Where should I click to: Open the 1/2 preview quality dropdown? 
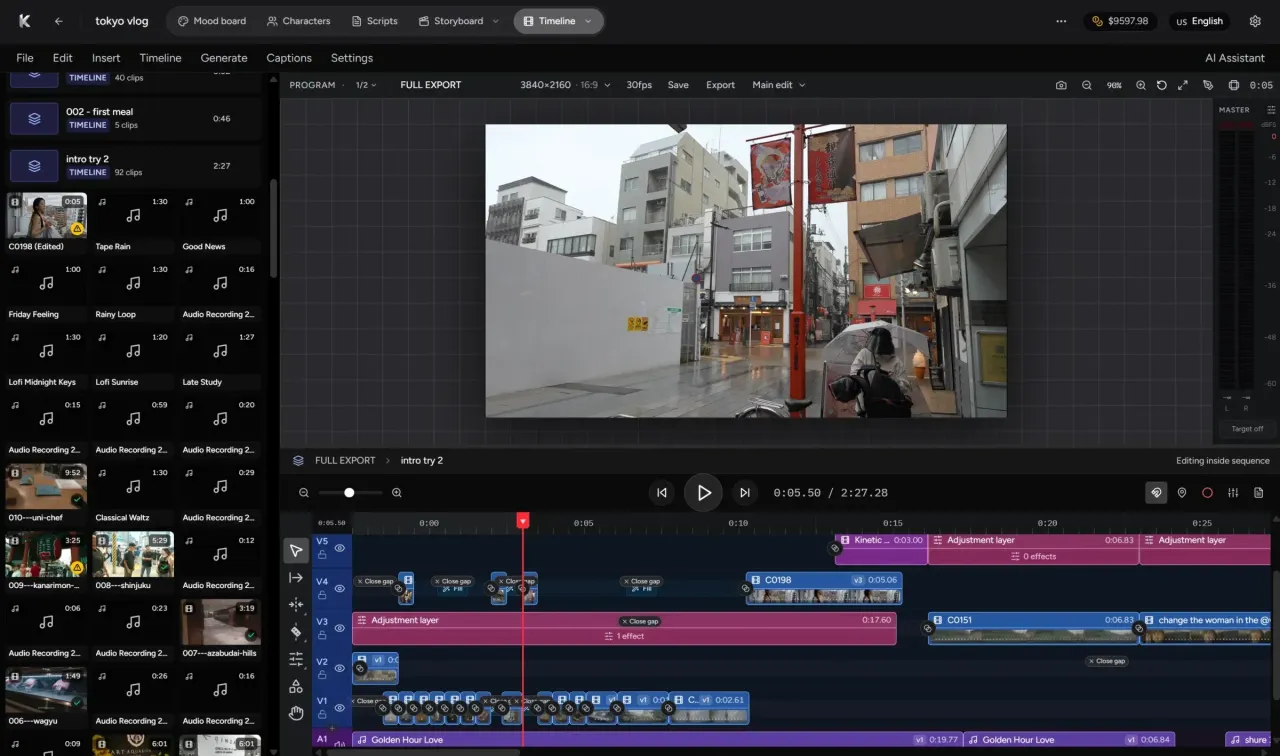pos(366,85)
